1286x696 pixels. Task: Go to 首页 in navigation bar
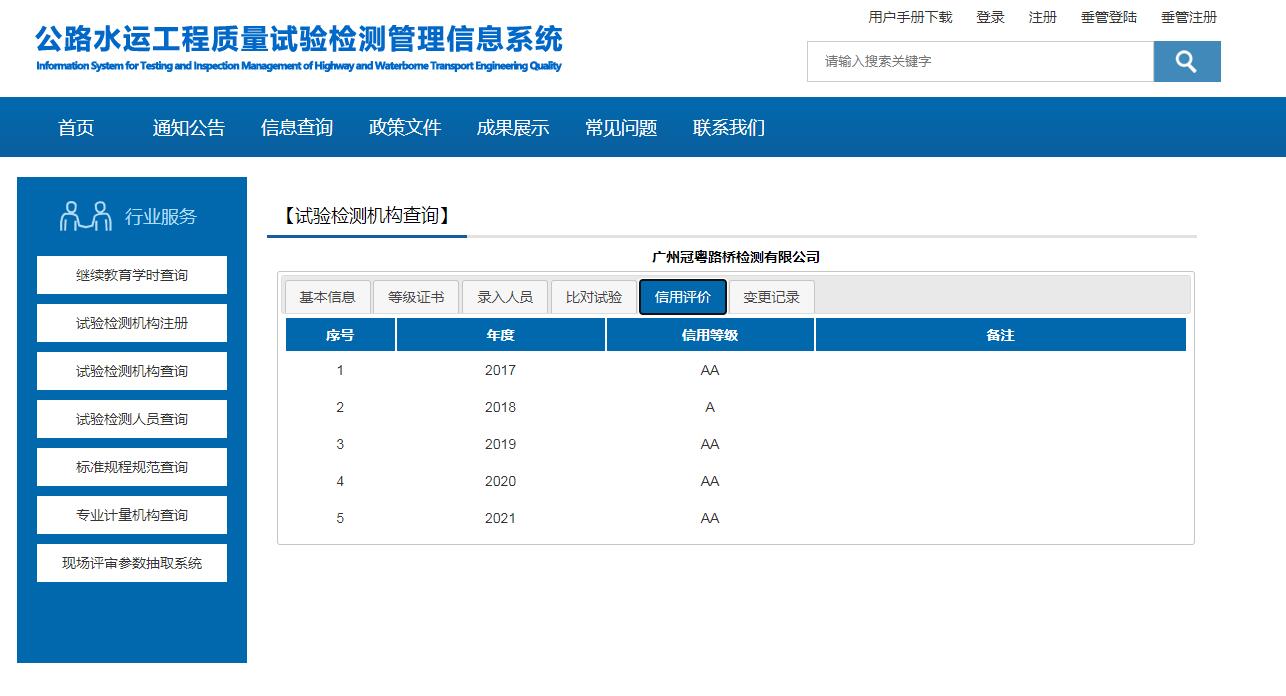pos(76,127)
